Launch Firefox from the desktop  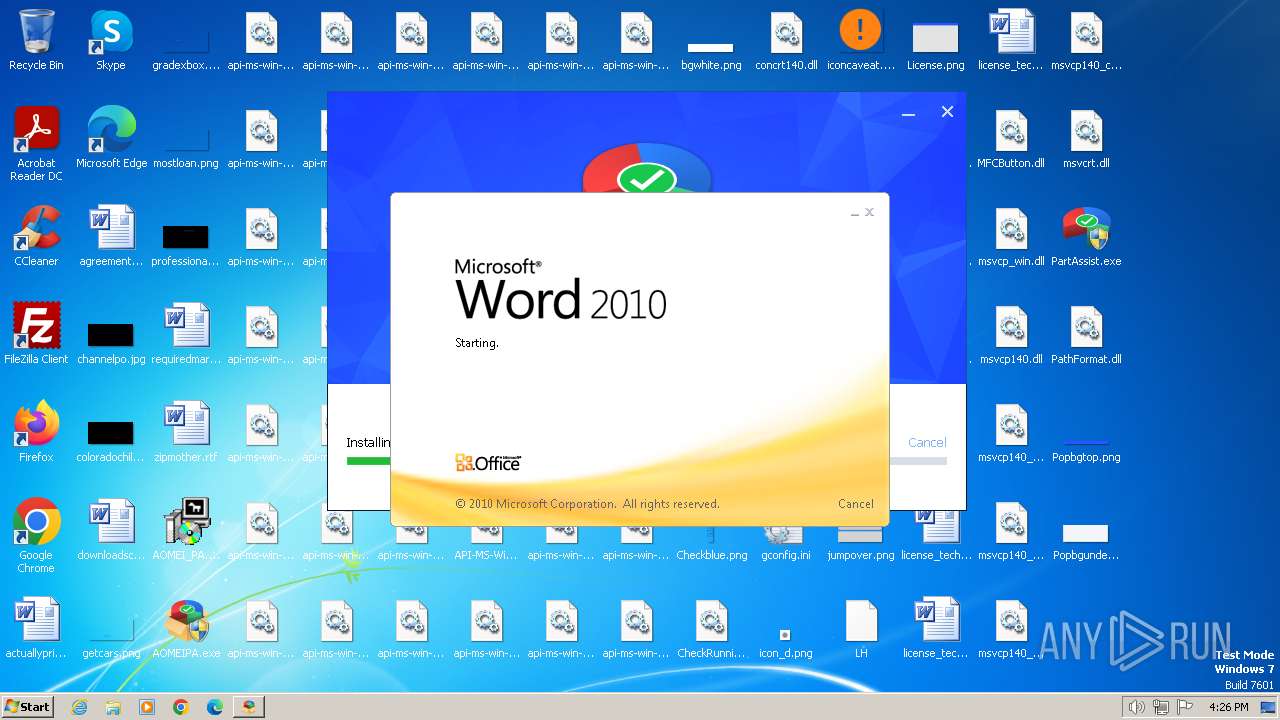point(36,432)
